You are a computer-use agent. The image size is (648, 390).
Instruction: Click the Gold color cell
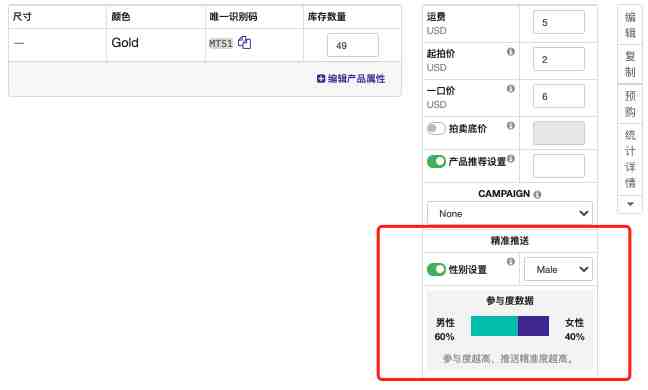coord(125,43)
